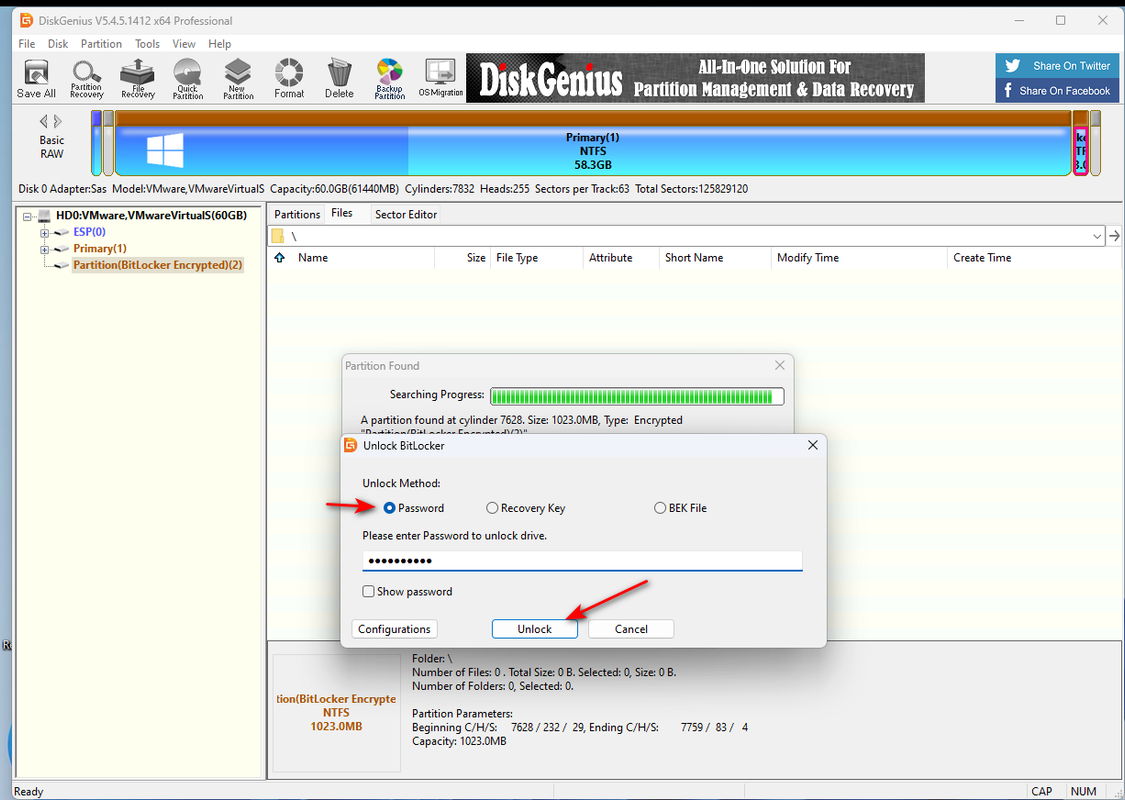Click the CAP status bar indicator

[1041, 791]
